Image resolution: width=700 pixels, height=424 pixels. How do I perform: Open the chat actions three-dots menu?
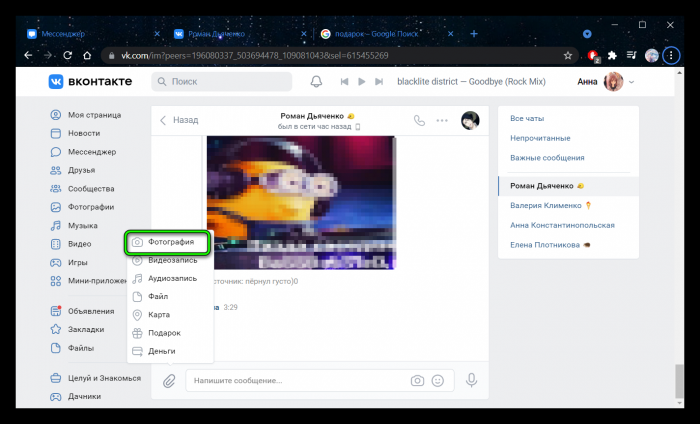pos(442,120)
